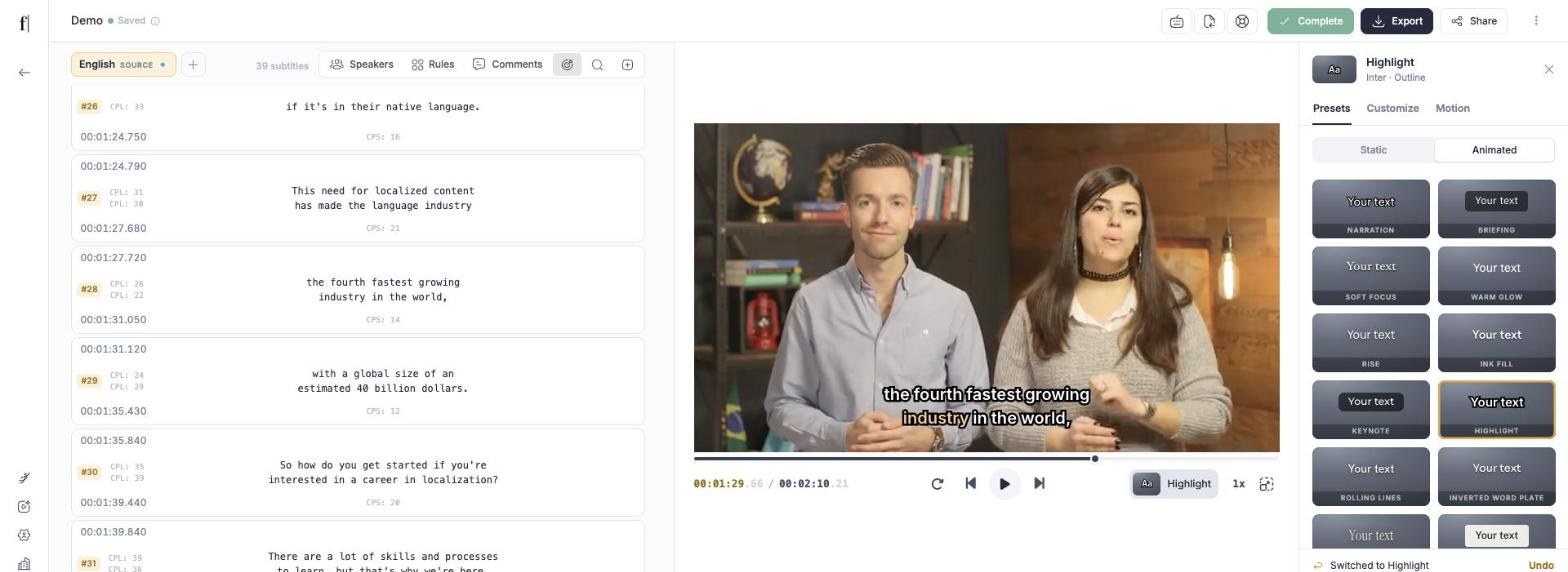Select subtitle #28 'the fourth fastest growing'
The height and width of the screenshot is (572, 1568).
(x=383, y=283)
